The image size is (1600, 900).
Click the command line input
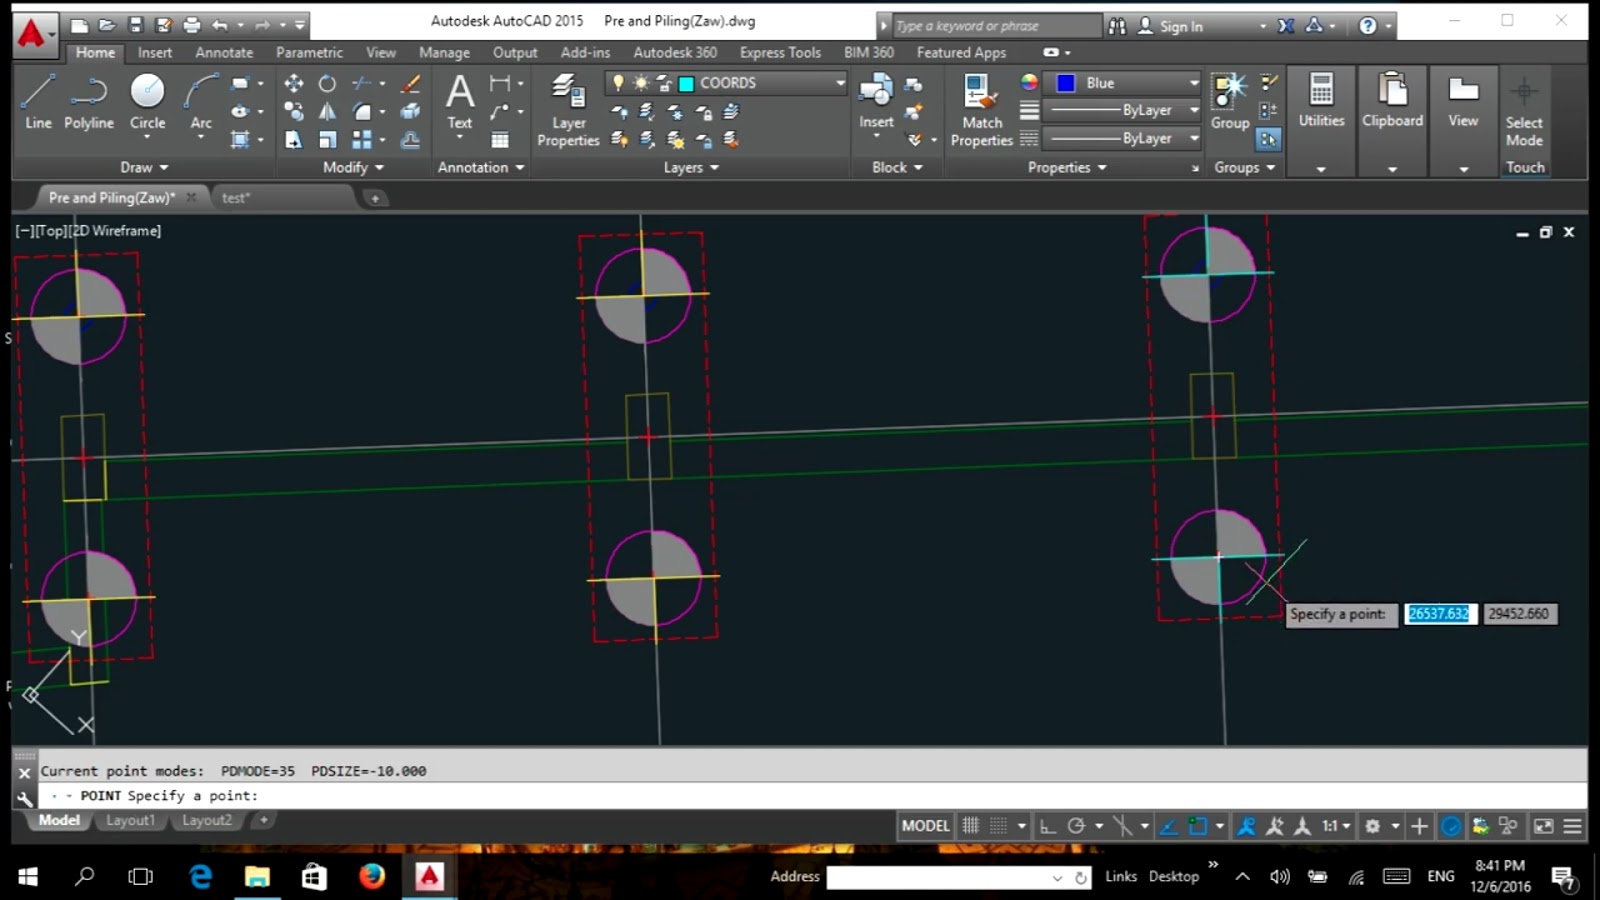(810, 796)
